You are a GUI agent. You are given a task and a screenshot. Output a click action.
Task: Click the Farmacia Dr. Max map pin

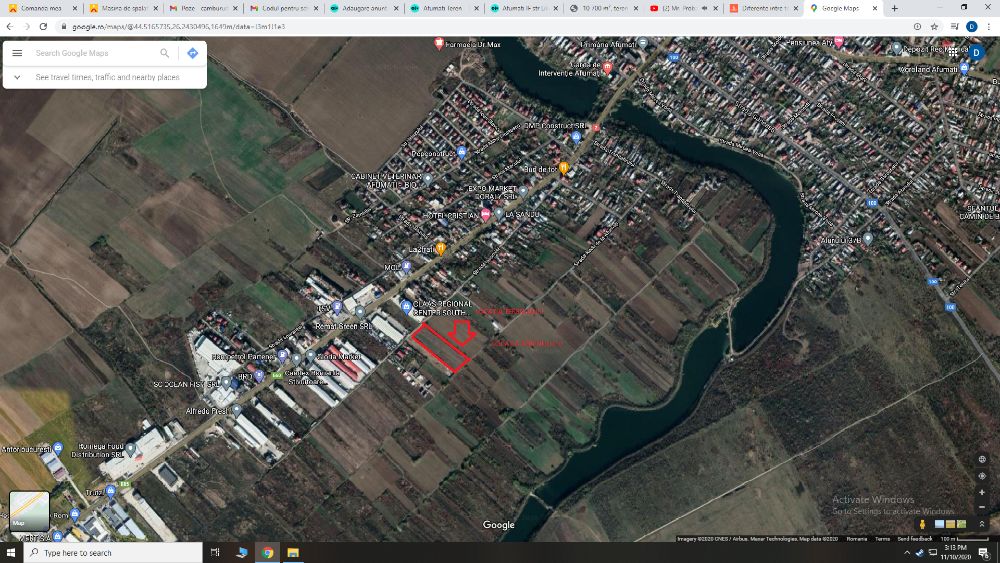point(439,43)
